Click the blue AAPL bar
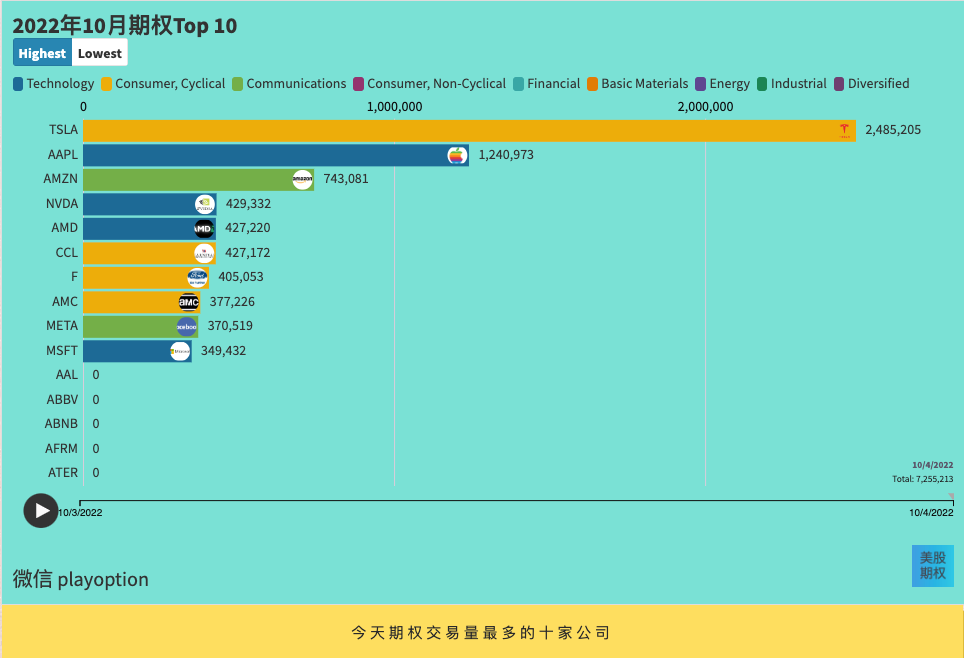 pyautogui.click(x=275, y=155)
